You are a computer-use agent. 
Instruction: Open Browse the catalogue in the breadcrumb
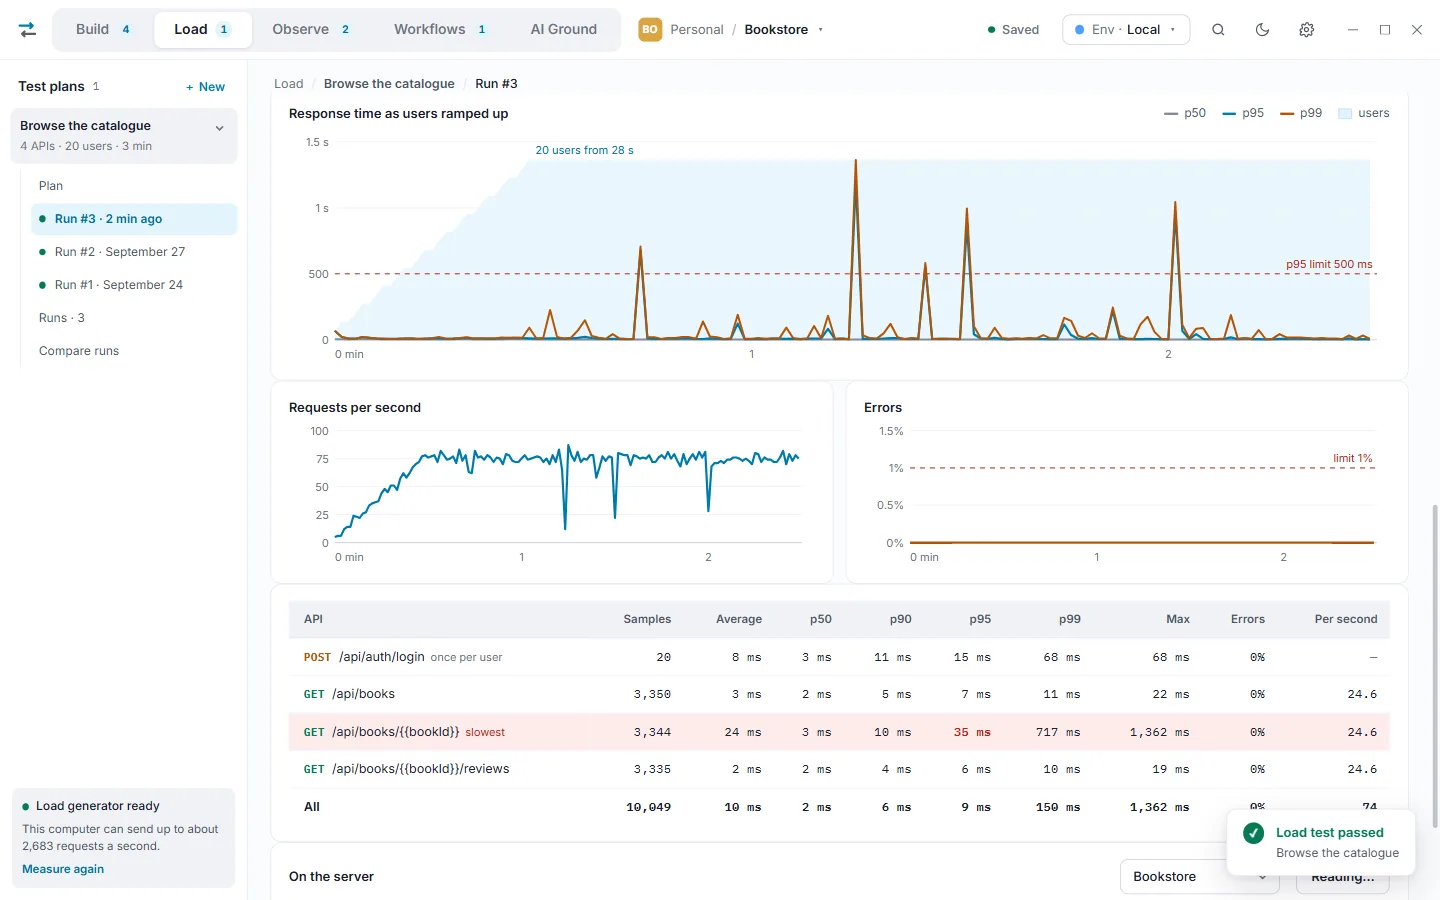click(x=389, y=84)
